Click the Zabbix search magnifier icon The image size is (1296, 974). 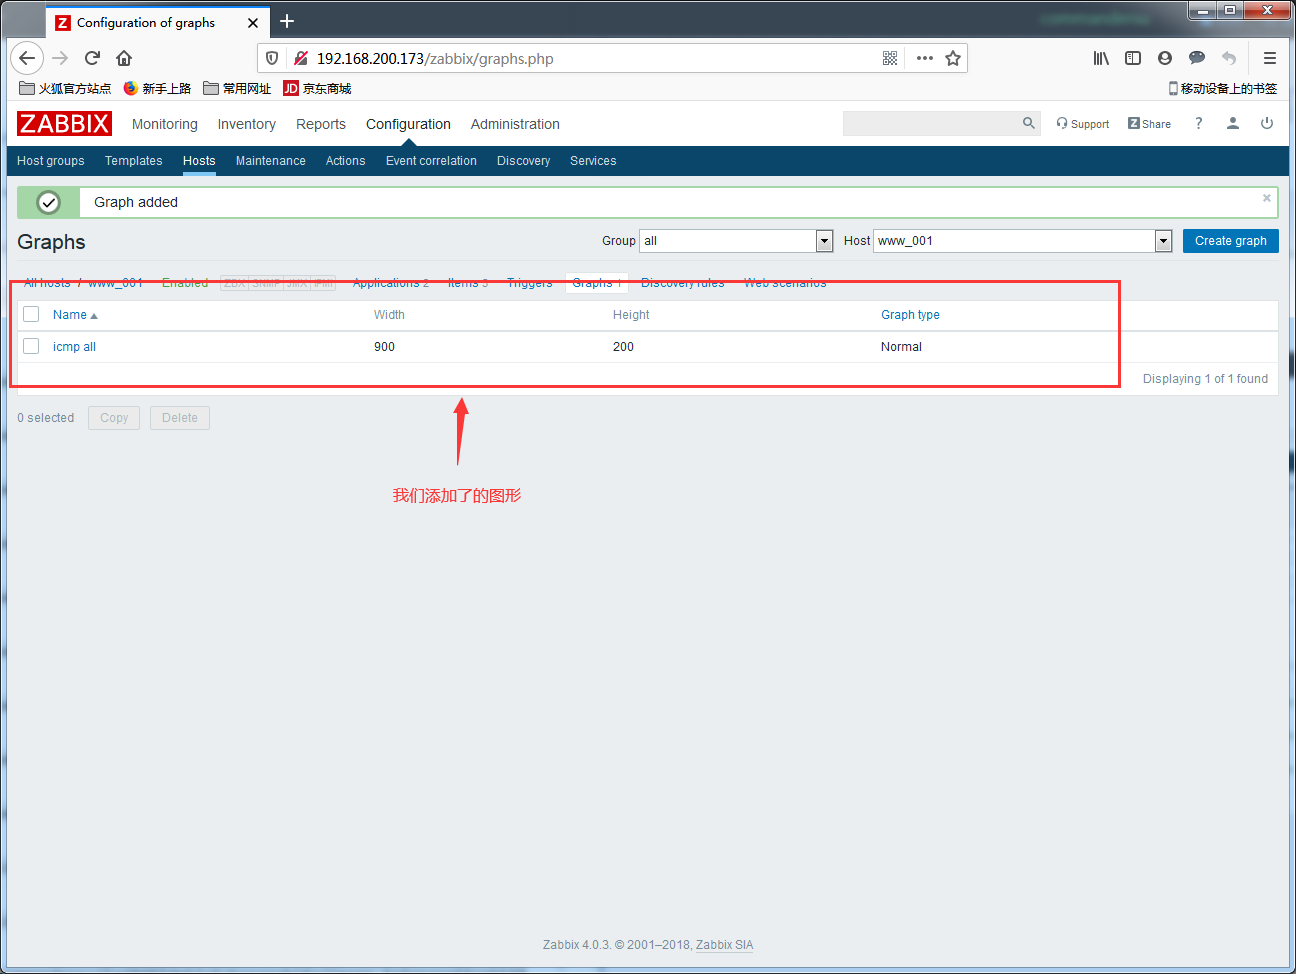point(1028,123)
